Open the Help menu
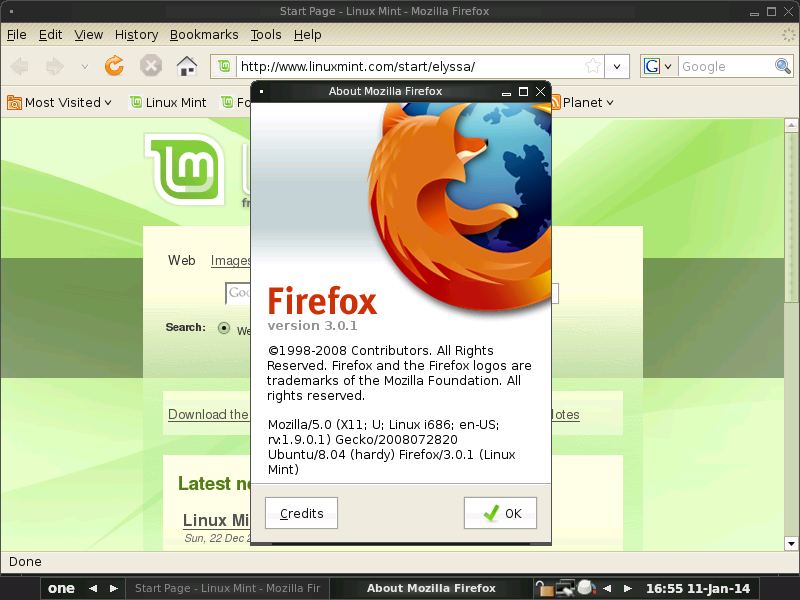800x600 pixels. click(308, 35)
